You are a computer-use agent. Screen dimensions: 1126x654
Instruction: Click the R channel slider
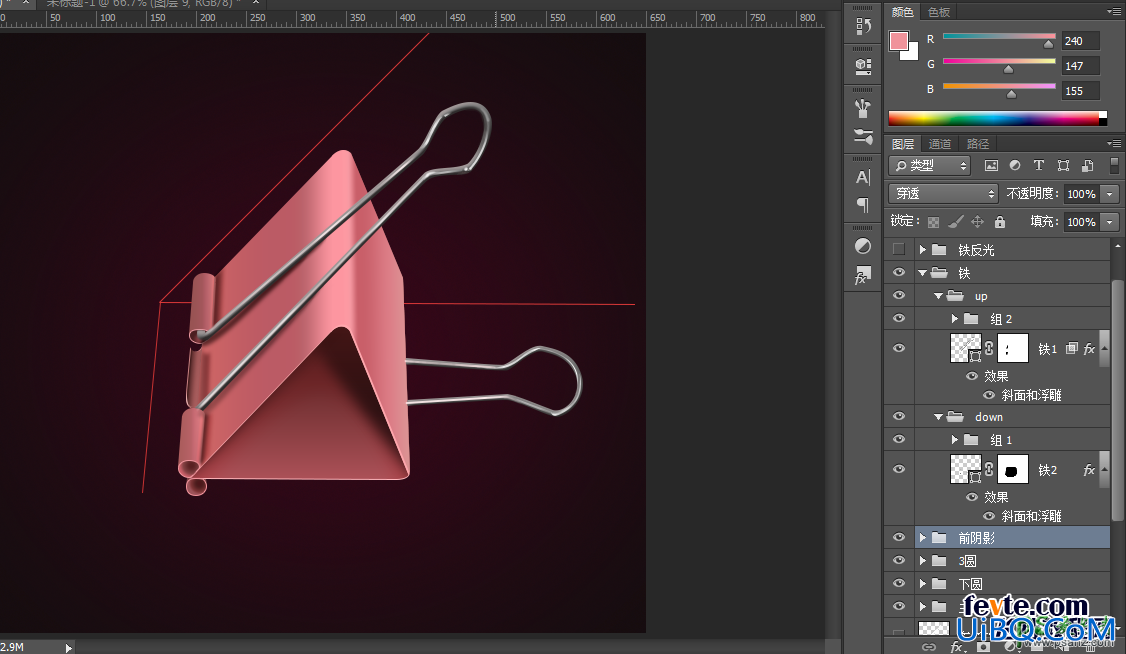click(999, 37)
